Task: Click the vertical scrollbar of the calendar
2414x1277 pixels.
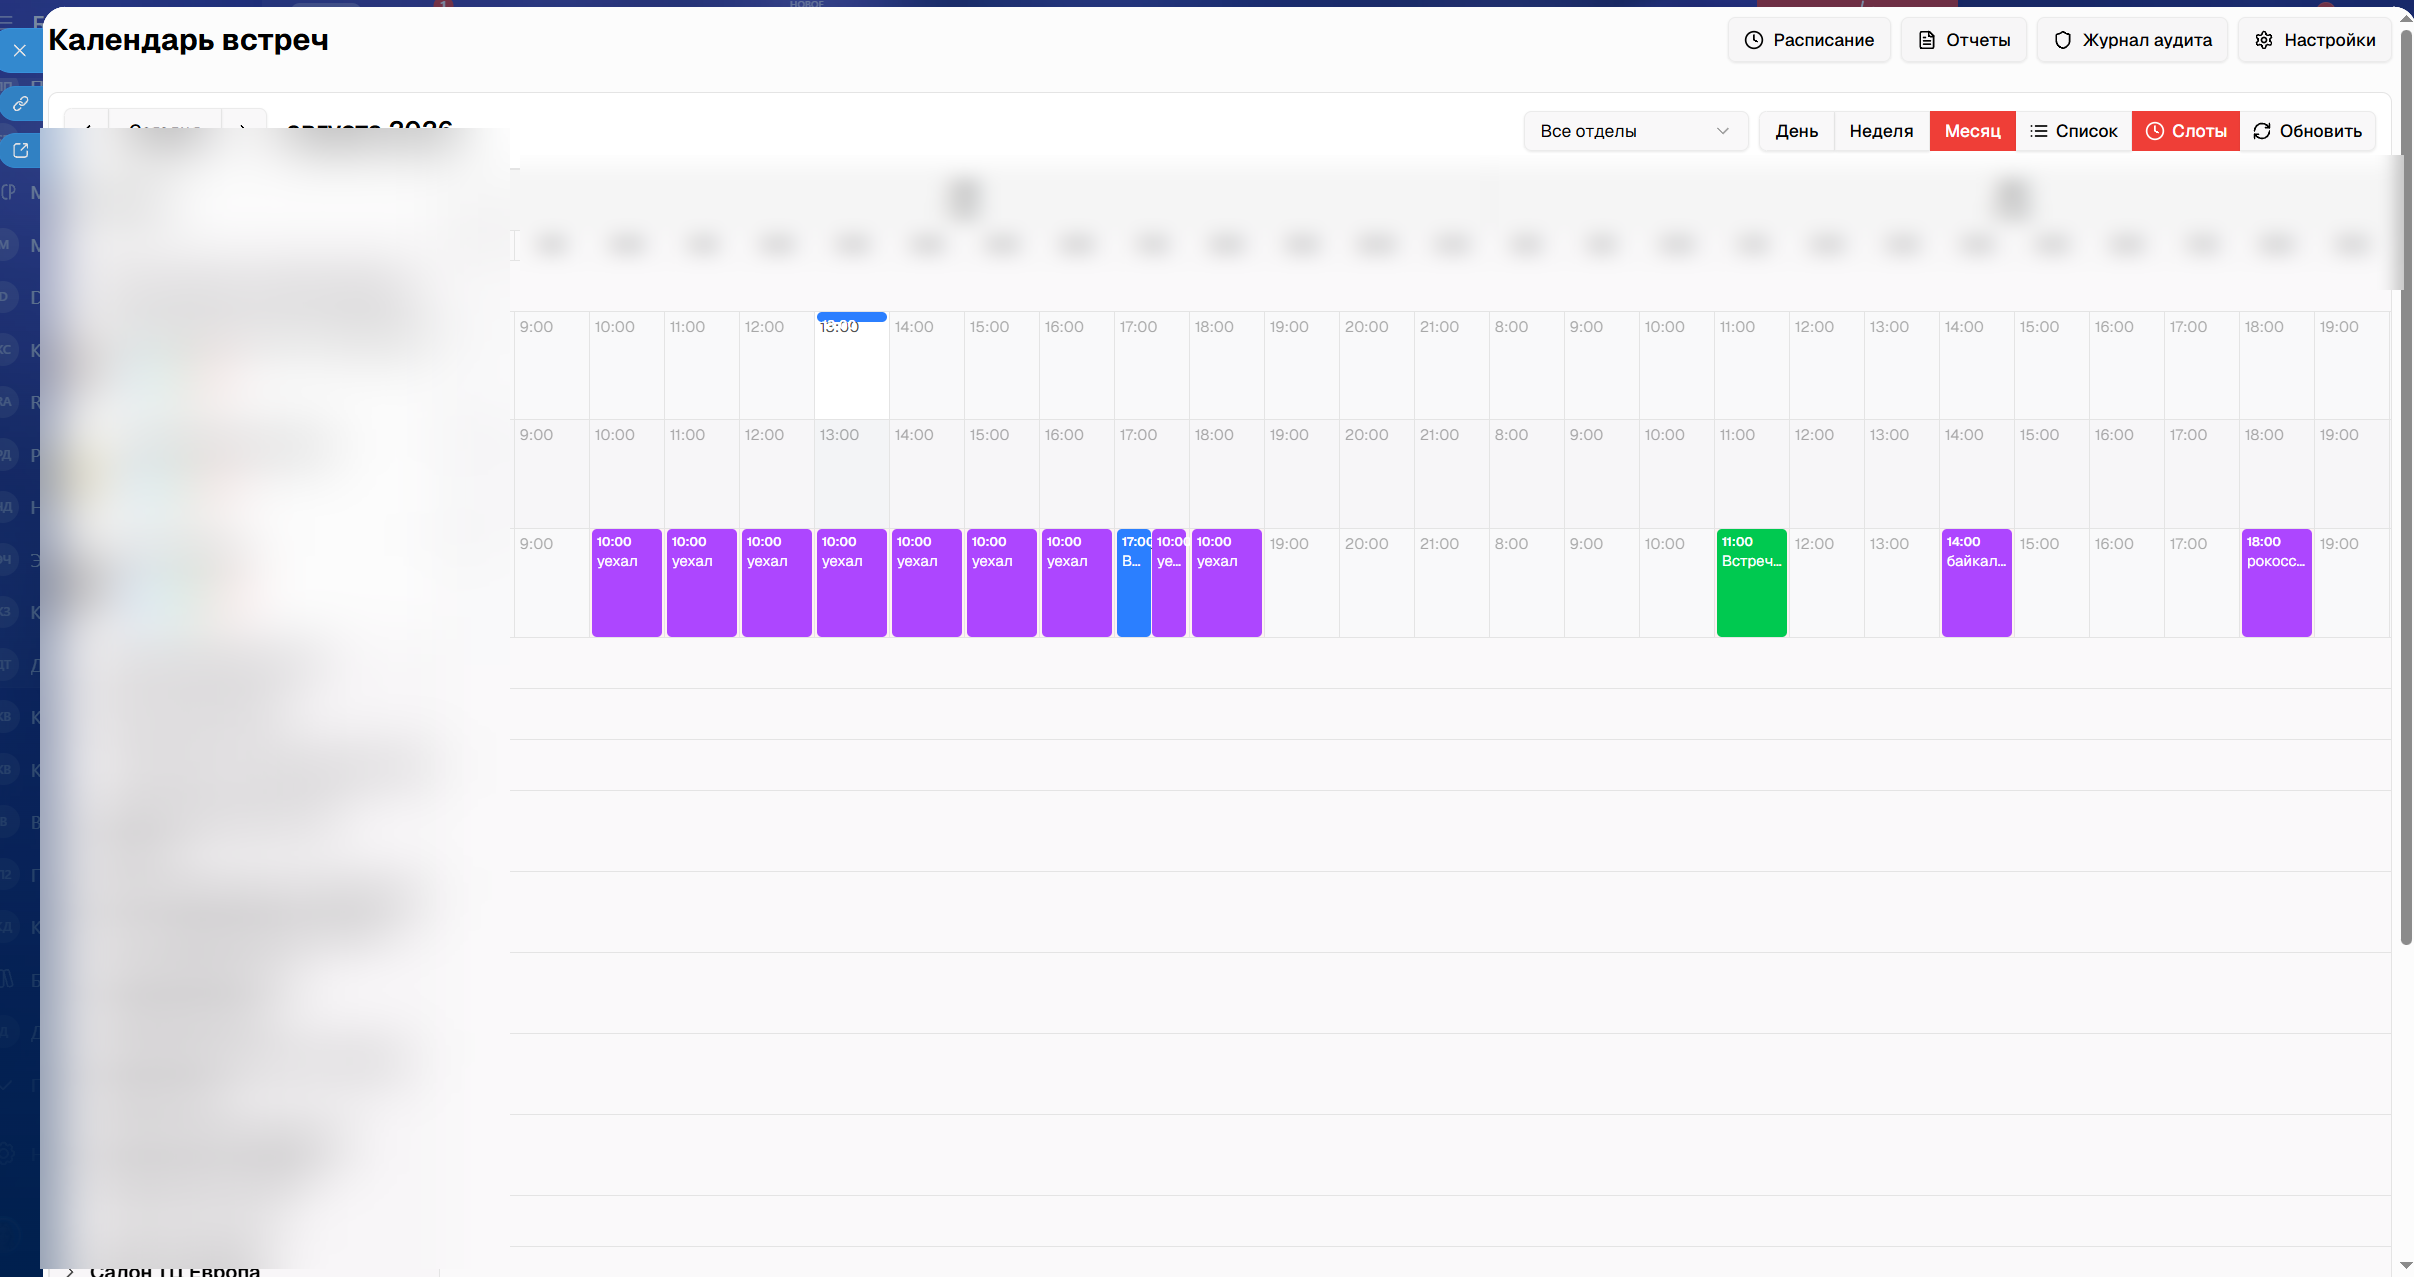Action: click(x=2406, y=486)
